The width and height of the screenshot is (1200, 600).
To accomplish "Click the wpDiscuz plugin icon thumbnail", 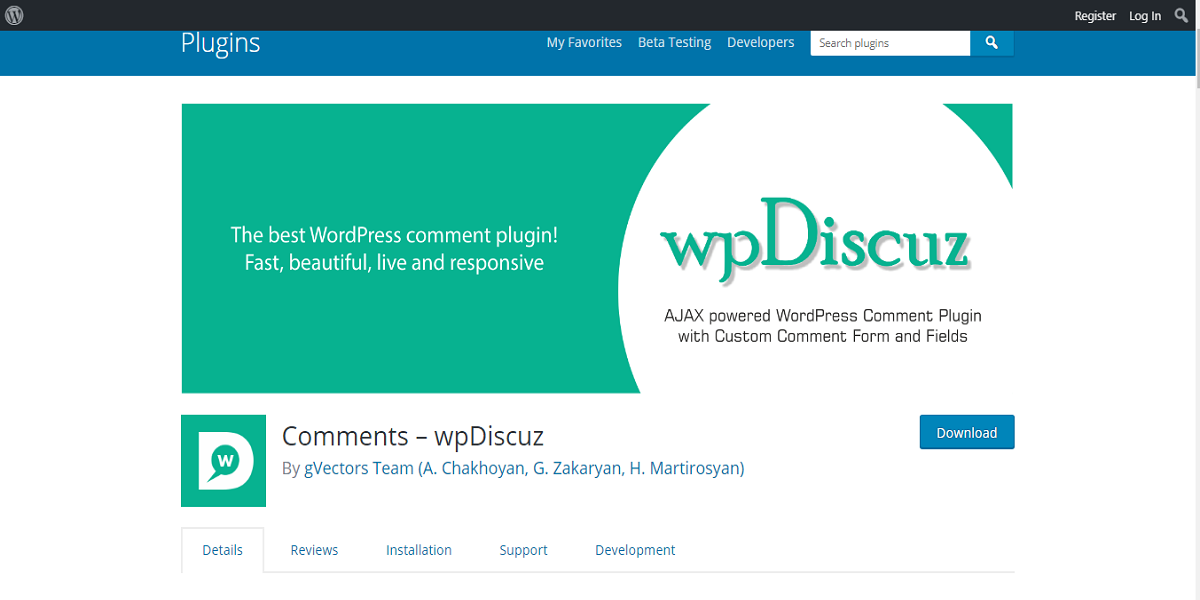I will pyautogui.click(x=223, y=461).
